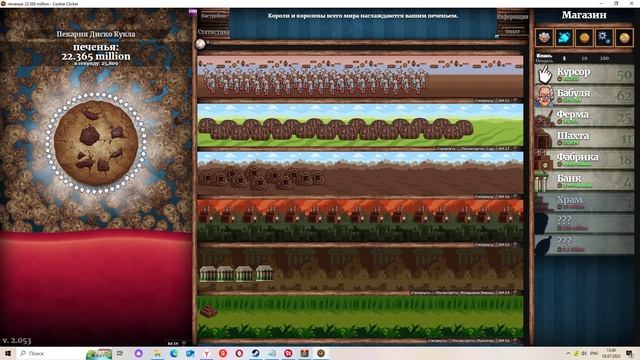Purchase a Шахта building
The width and height of the screenshot is (640, 360).
pos(584,138)
